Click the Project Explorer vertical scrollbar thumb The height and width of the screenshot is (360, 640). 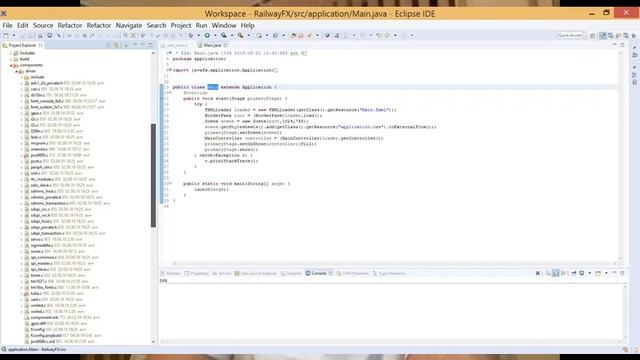click(153, 176)
